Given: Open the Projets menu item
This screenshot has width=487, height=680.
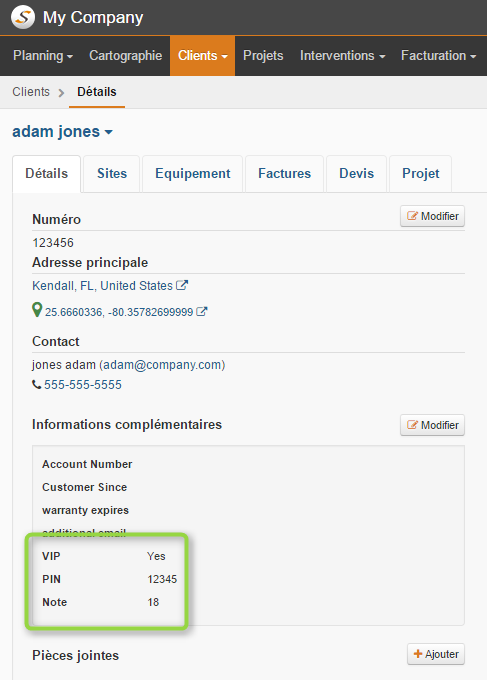Looking at the screenshot, I should [263, 56].
